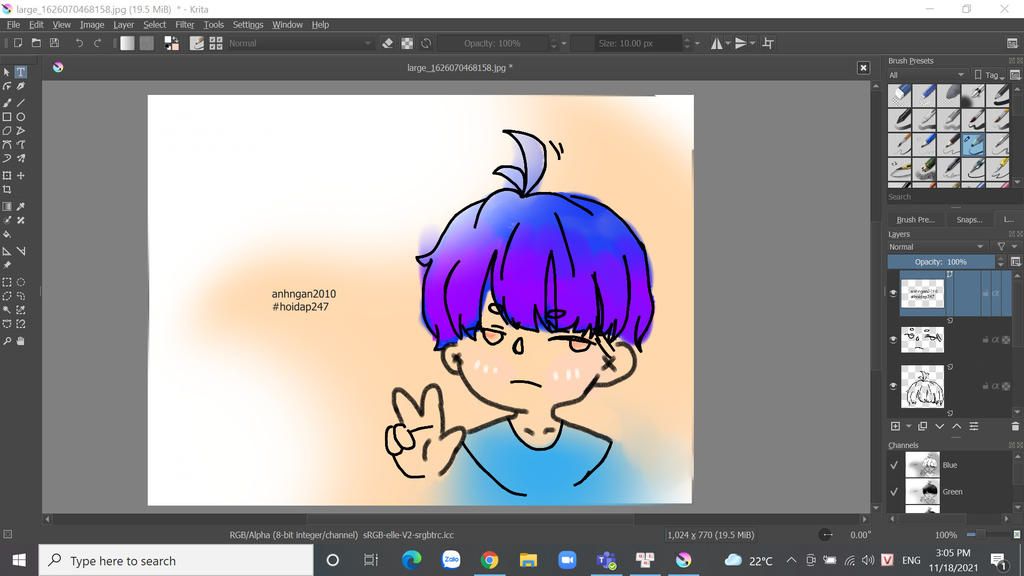Image resolution: width=1024 pixels, height=576 pixels.
Task: Open brush editor settings icon
Action: click(x=196, y=43)
